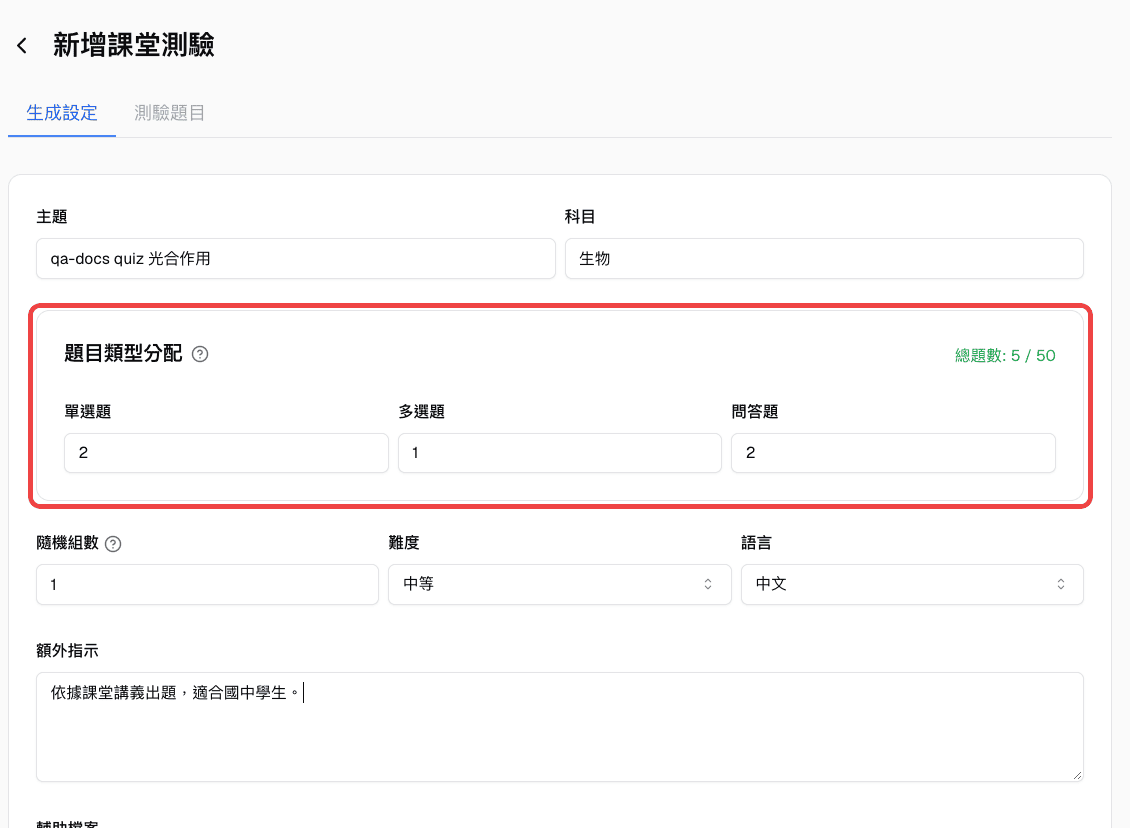Click the 額外指示 label

[67, 650]
